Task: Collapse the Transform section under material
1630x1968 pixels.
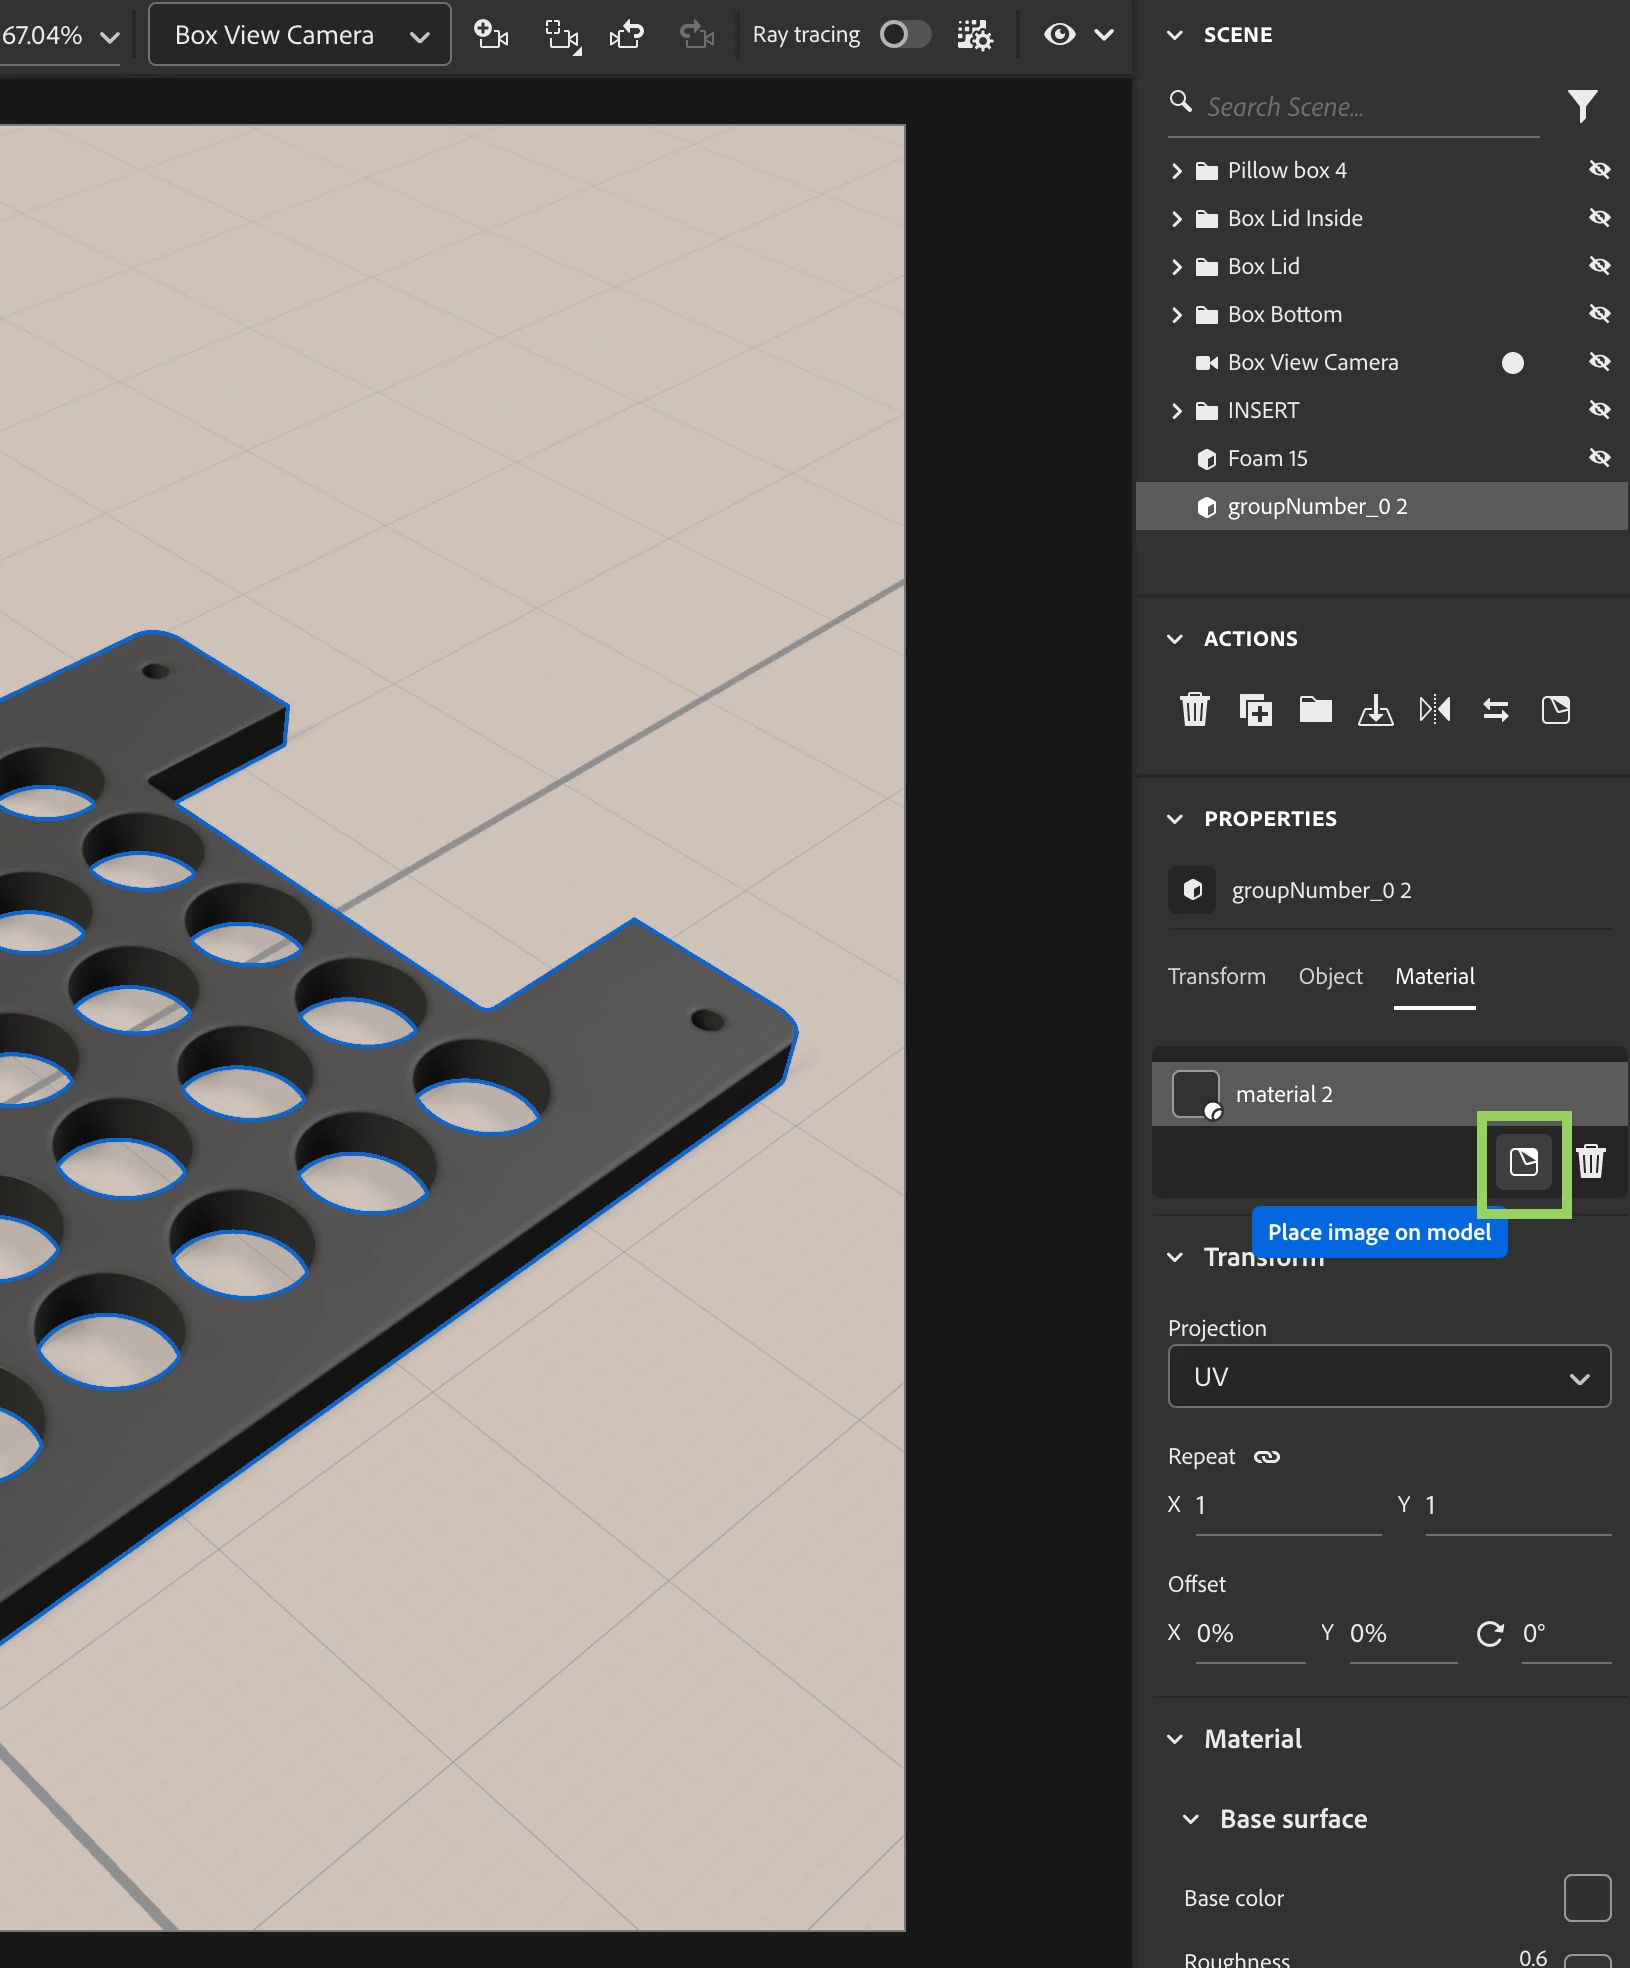Action: tap(1175, 1258)
